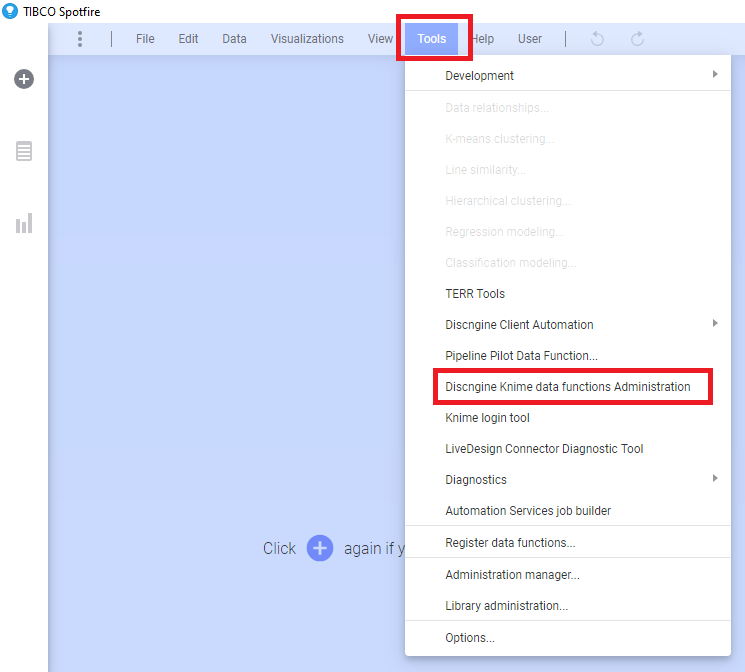Image resolution: width=745 pixels, height=672 pixels.
Task: Expand Discngine Client Automation submenu arrow
Action: pyautogui.click(x=715, y=323)
